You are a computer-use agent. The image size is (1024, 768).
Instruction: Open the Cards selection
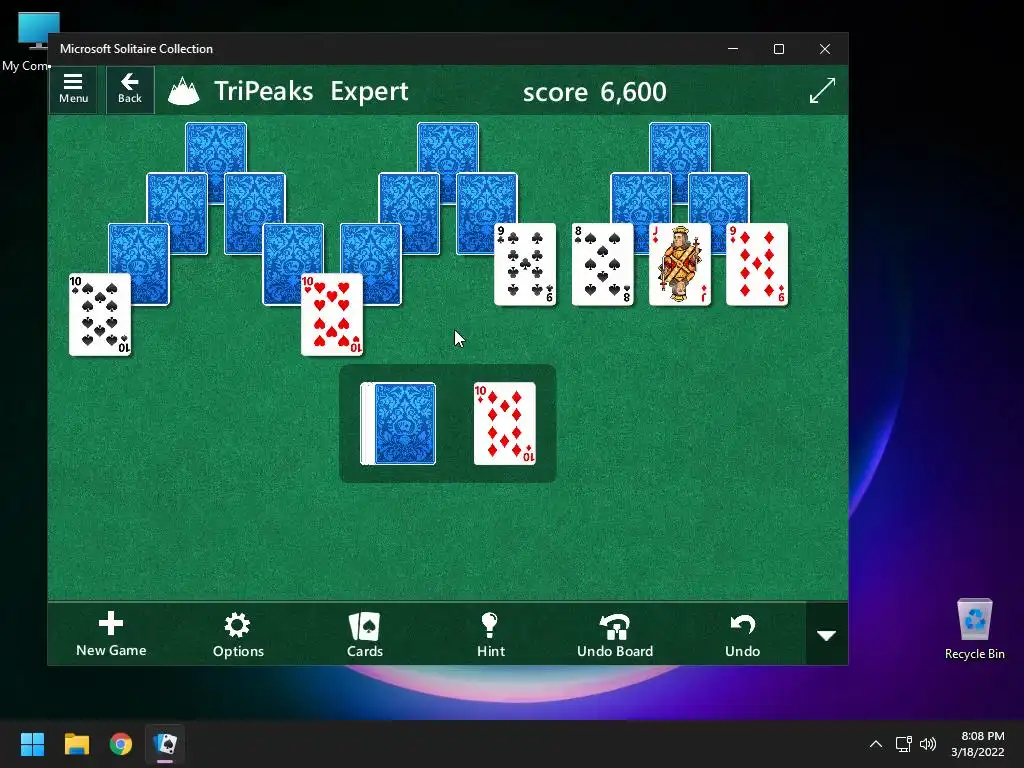click(364, 634)
